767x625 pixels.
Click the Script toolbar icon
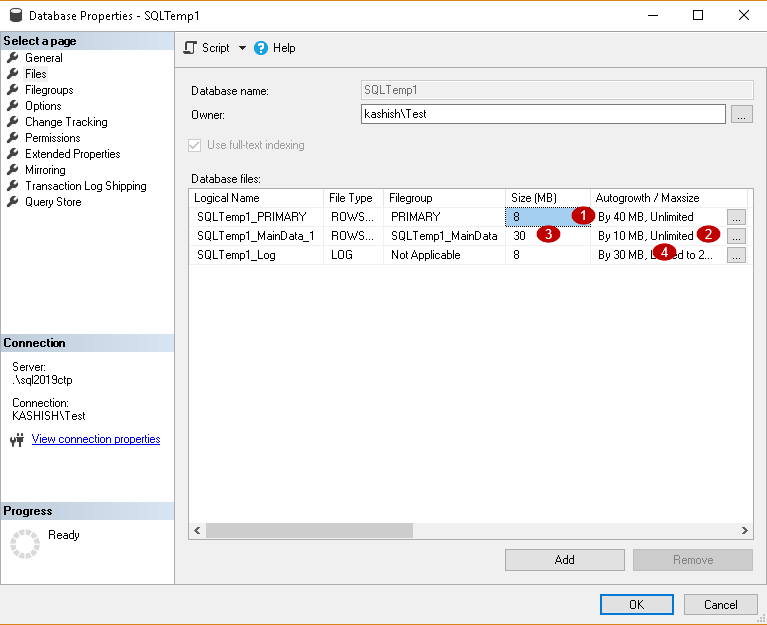190,48
